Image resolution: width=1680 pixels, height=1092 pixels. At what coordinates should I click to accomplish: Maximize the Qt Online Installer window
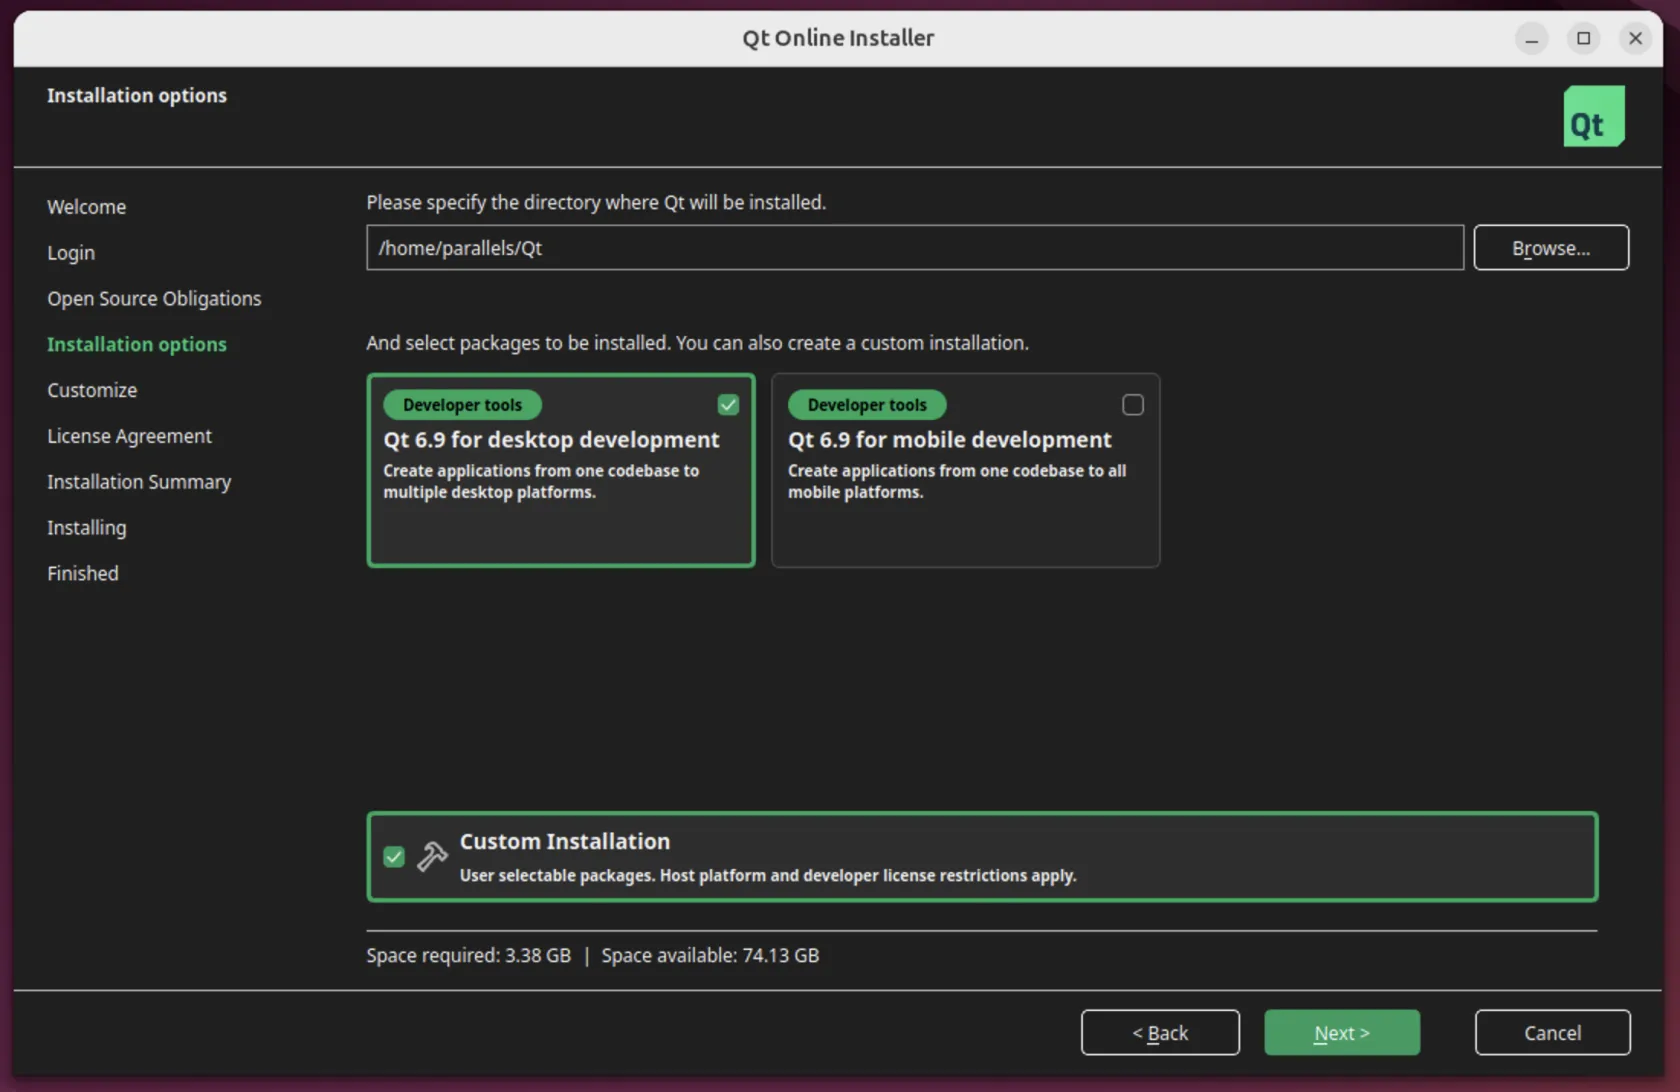[1583, 38]
